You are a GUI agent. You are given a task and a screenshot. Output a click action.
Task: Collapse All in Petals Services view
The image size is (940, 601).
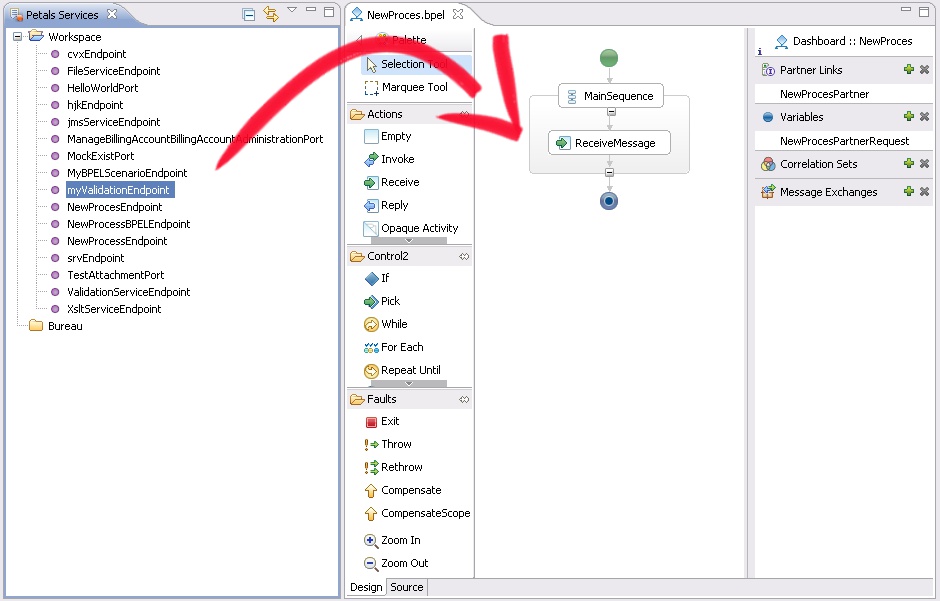tap(249, 14)
